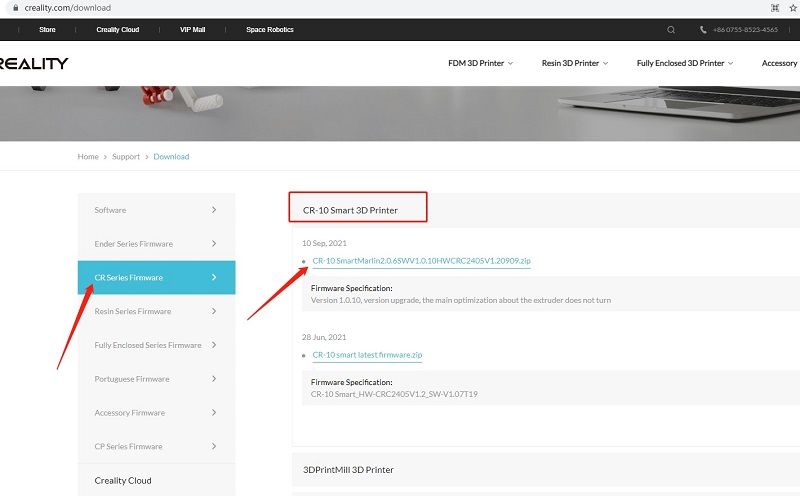Viewport: 800px width, 496px height.
Task: Select Accessory Firmware in sidebar
Action: [x=129, y=413]
